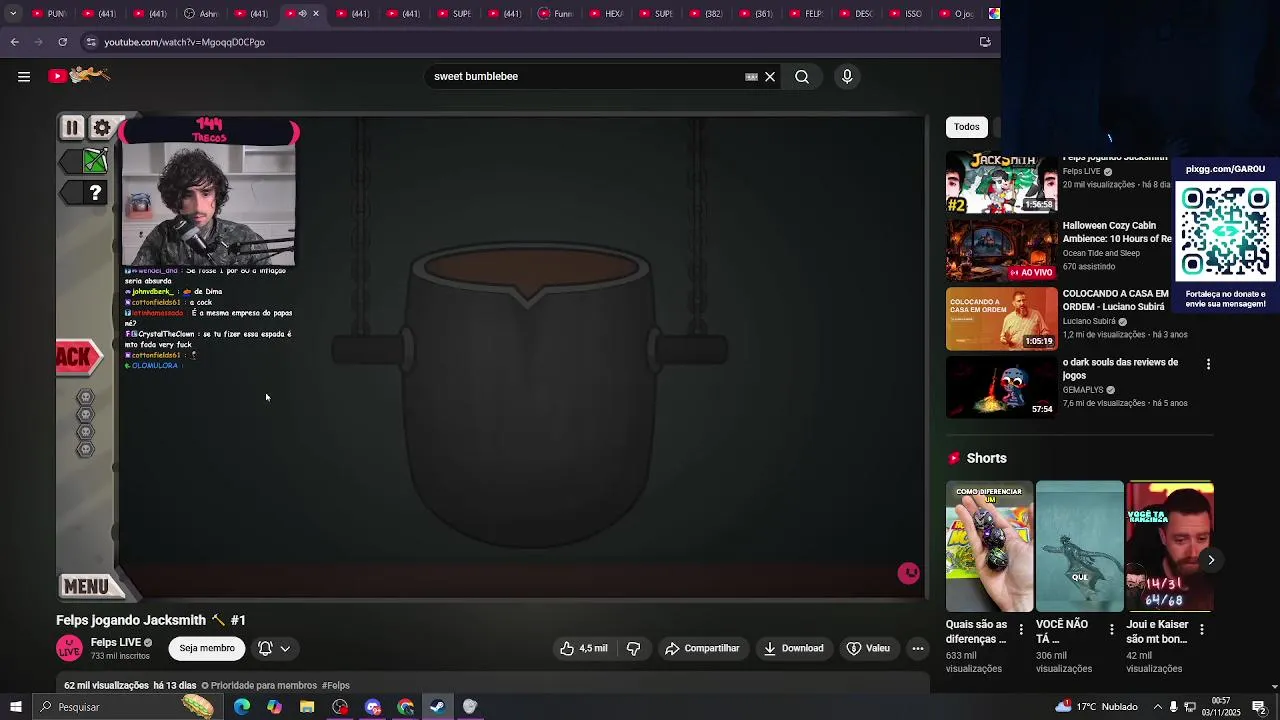
Task: Open the VOCÊ NÃO TÁ short
Action: click(1080, 546)
